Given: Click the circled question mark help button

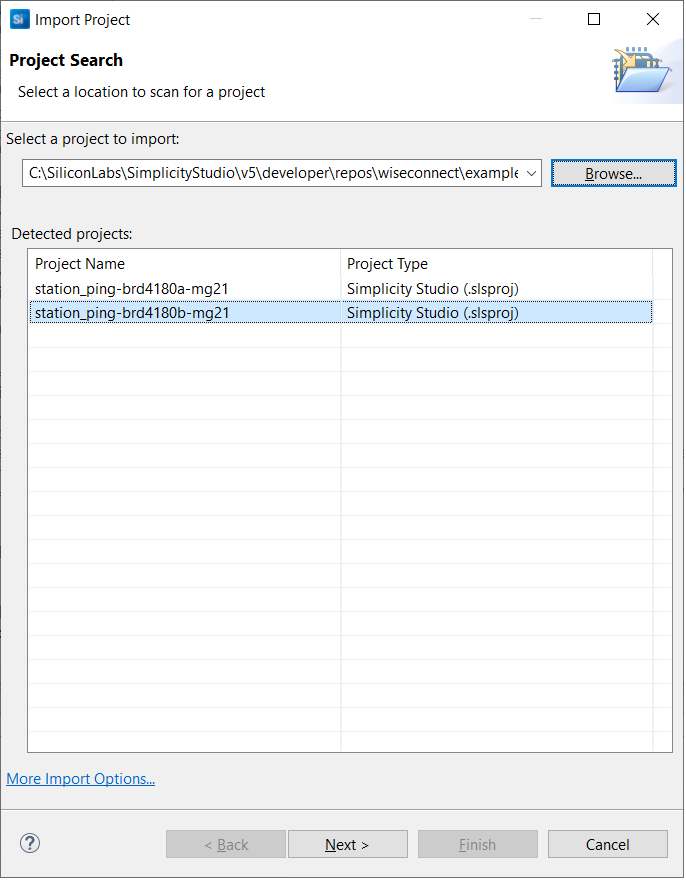Looking at the screenshot, I should 29,843.
